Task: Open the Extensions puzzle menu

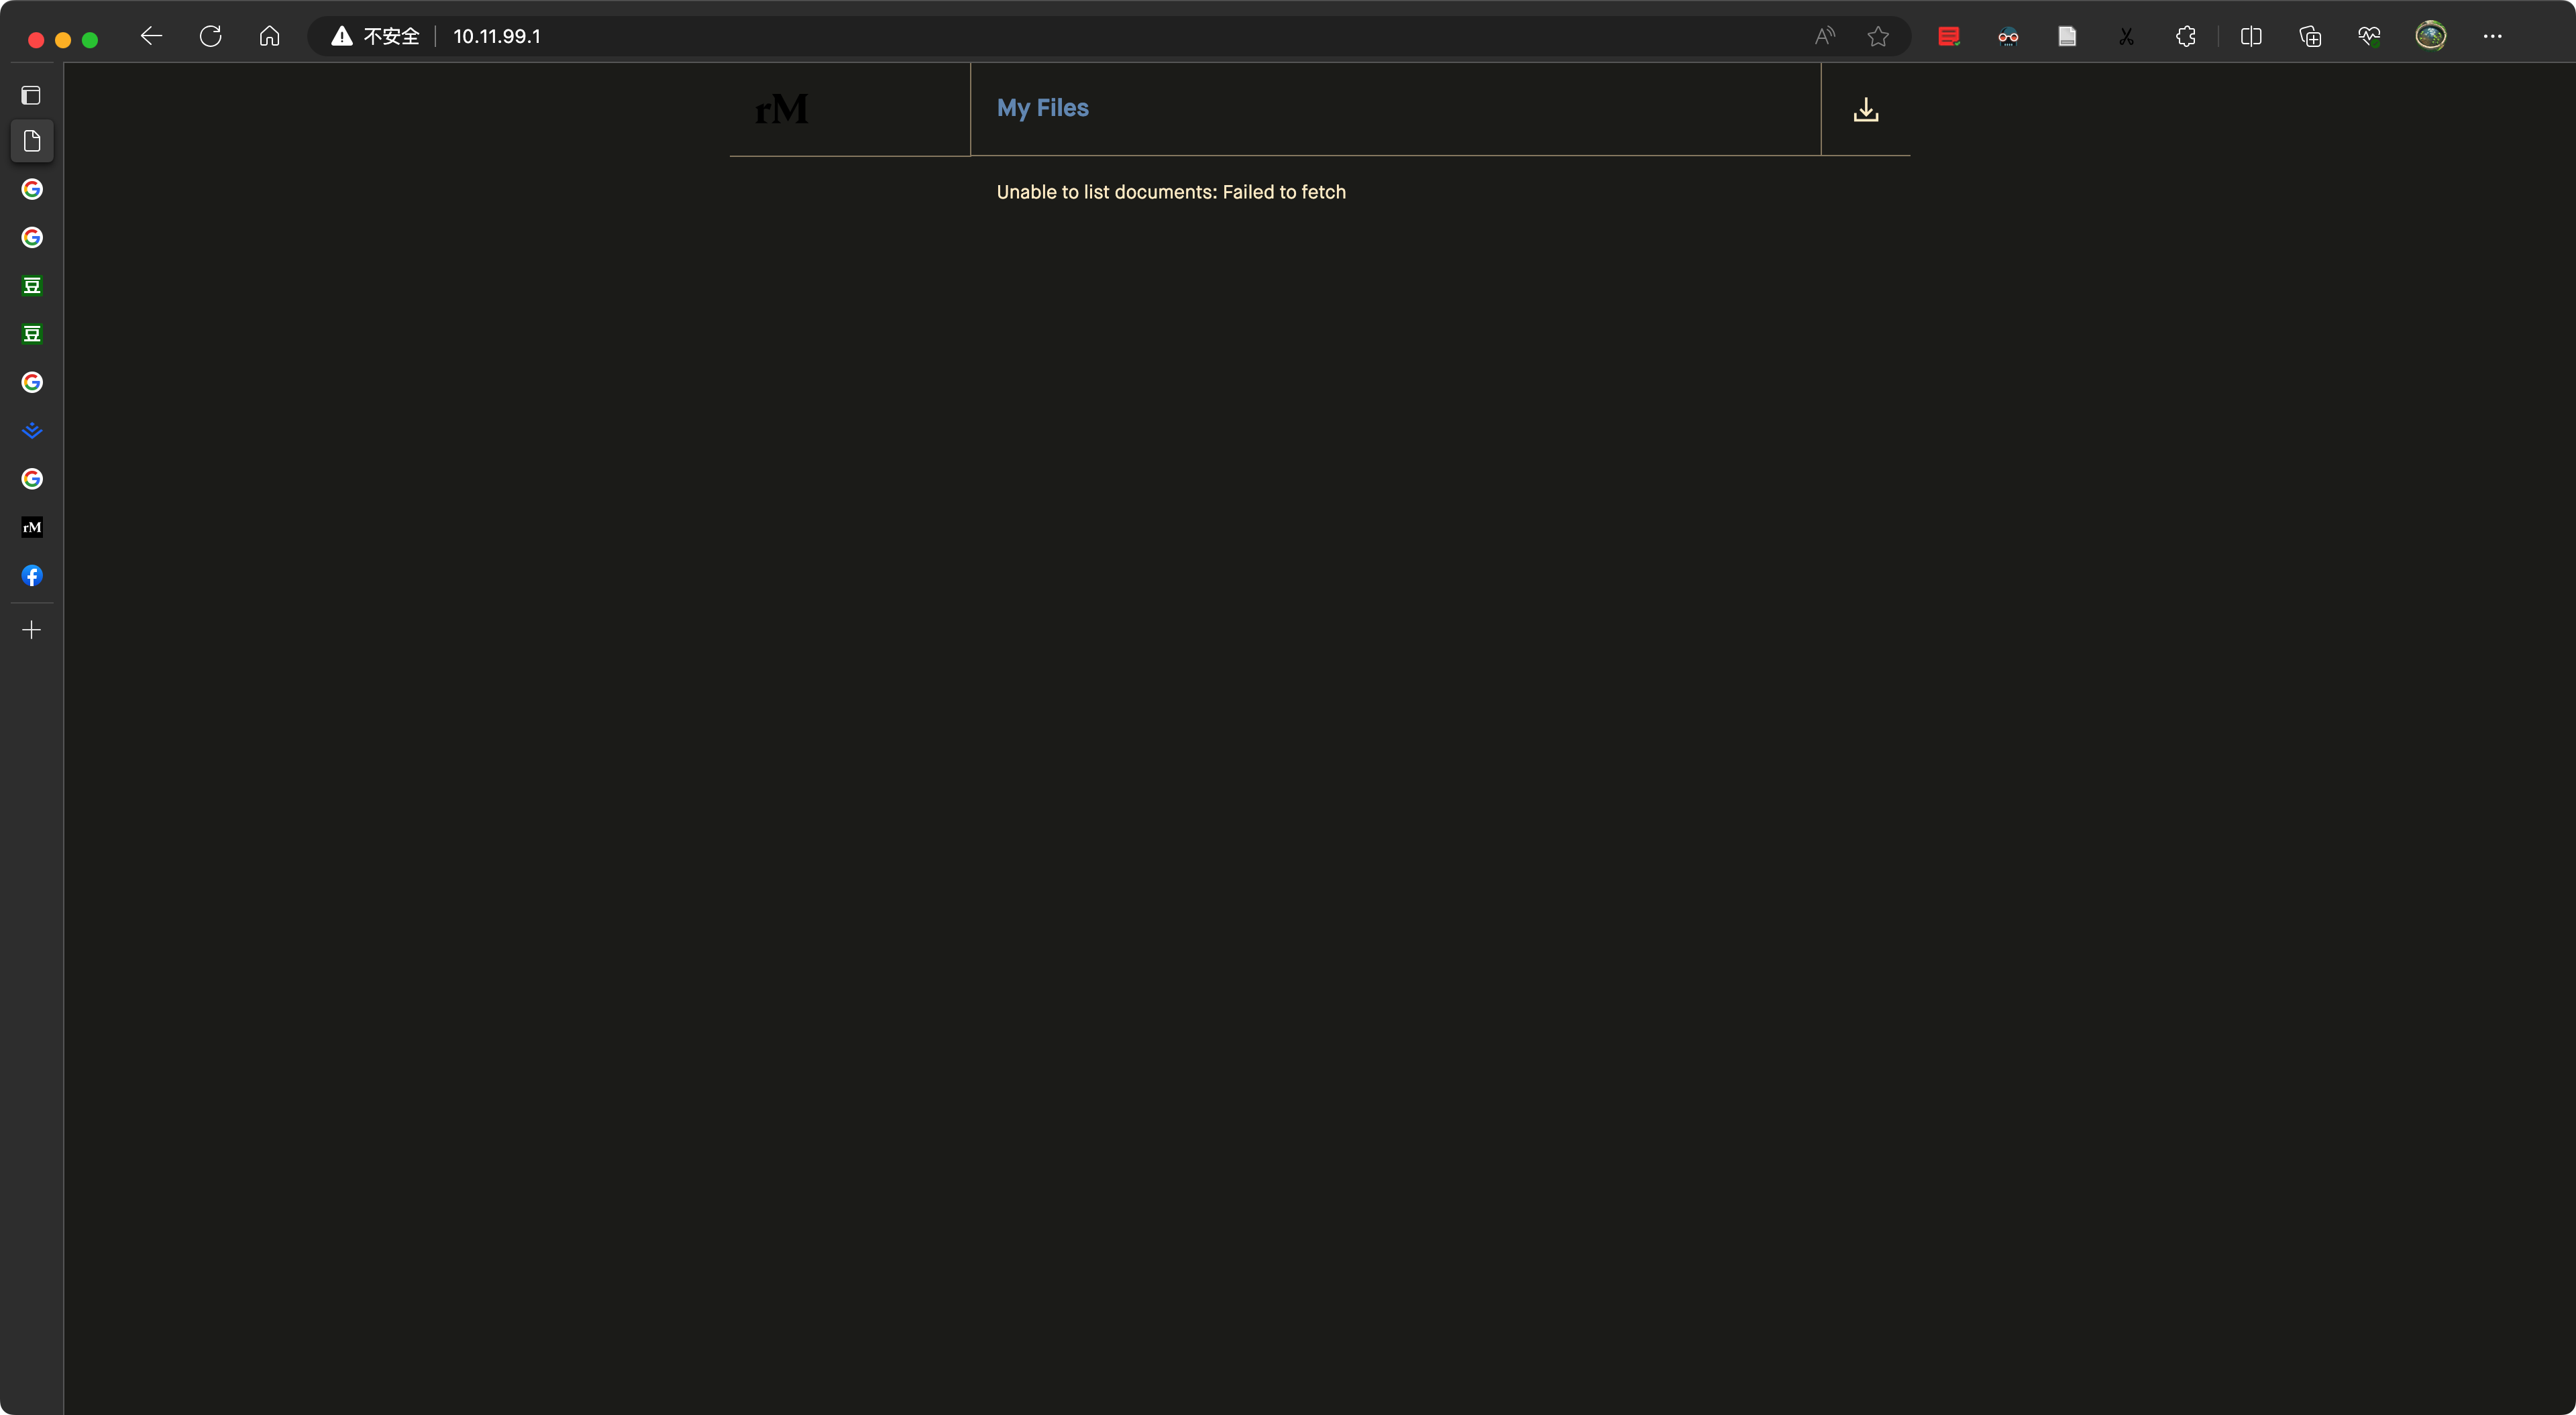Action: pos(2186,37)
